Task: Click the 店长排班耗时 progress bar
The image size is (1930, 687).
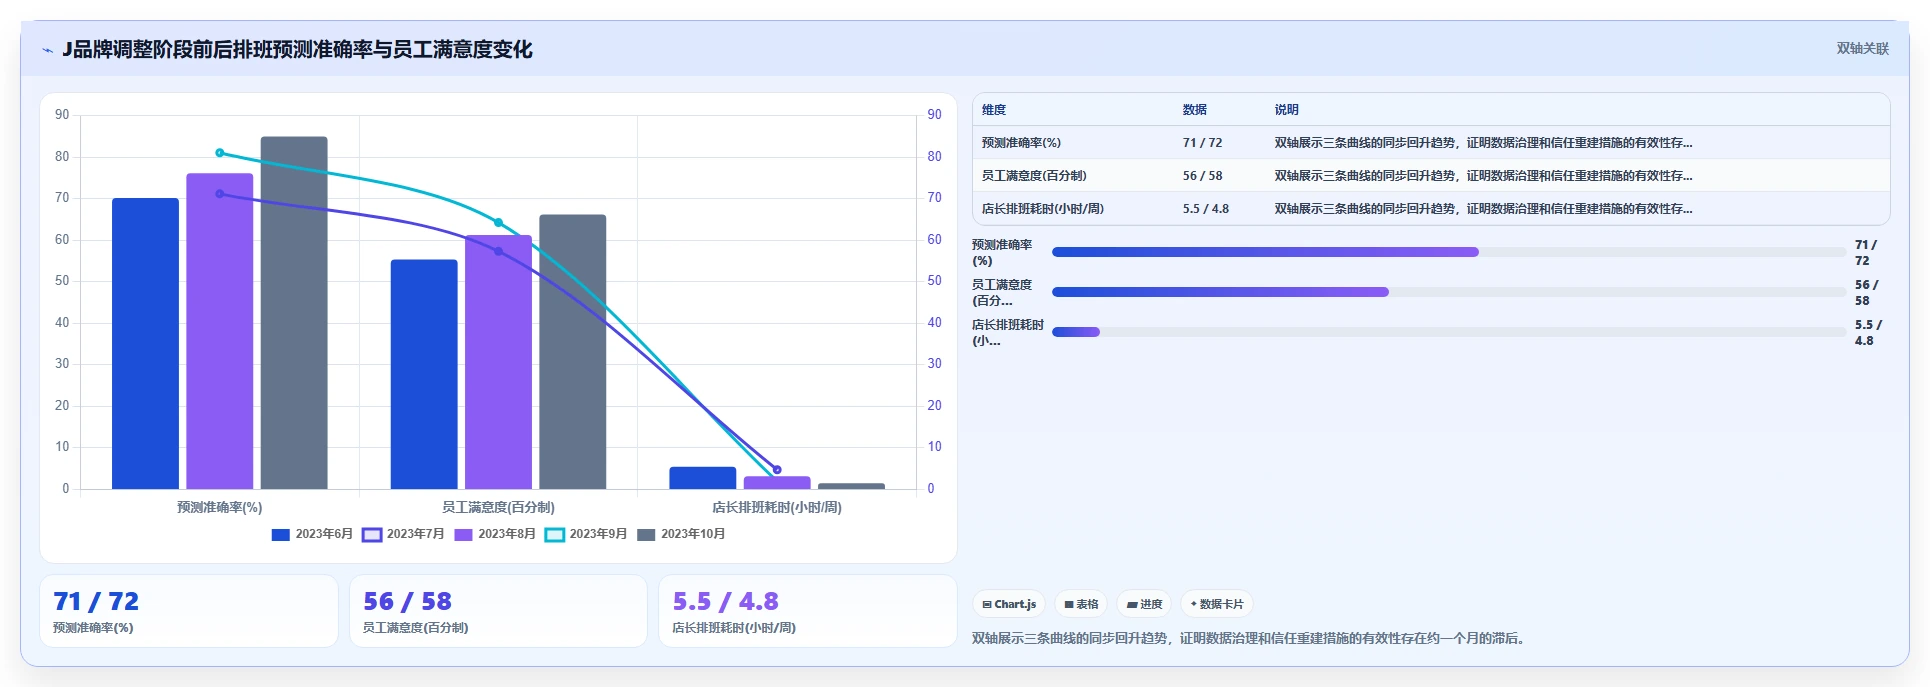Action: [x=1449, y=332]
